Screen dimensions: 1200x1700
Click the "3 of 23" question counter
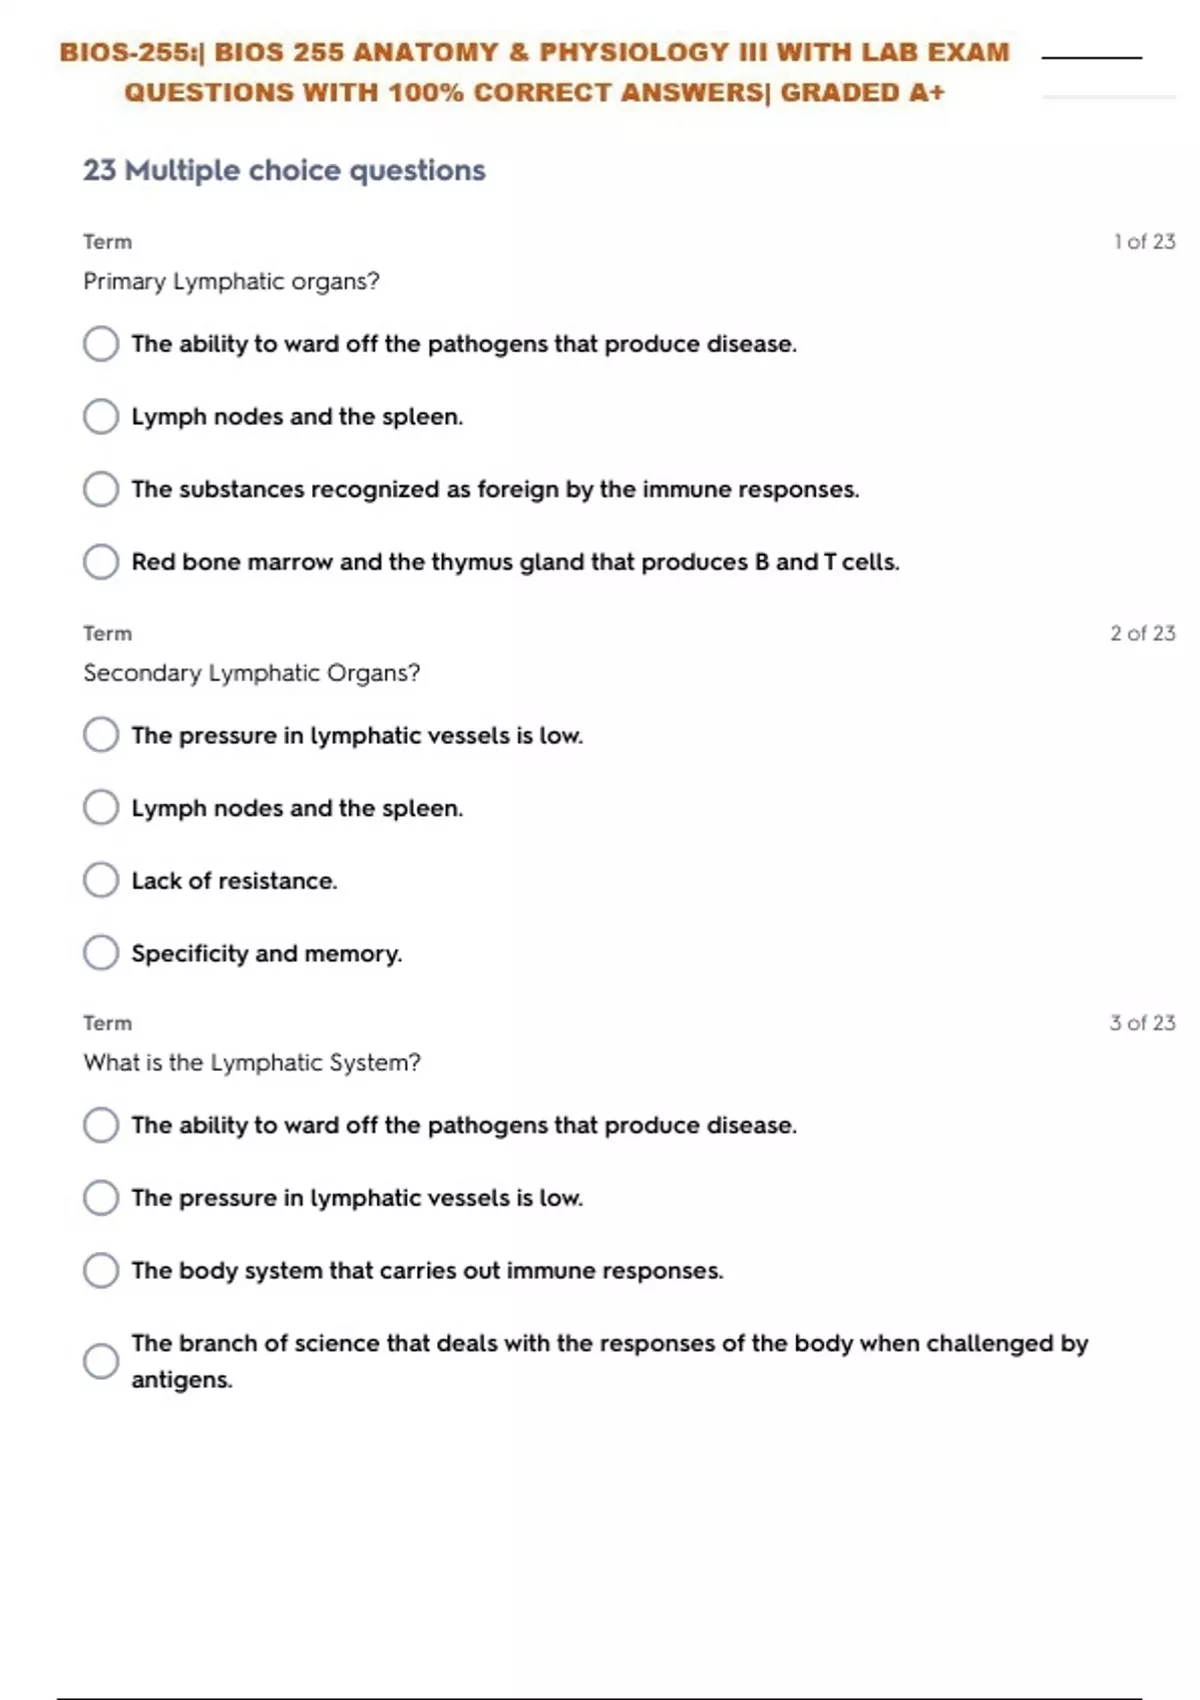click(x=1142, y=1023)
